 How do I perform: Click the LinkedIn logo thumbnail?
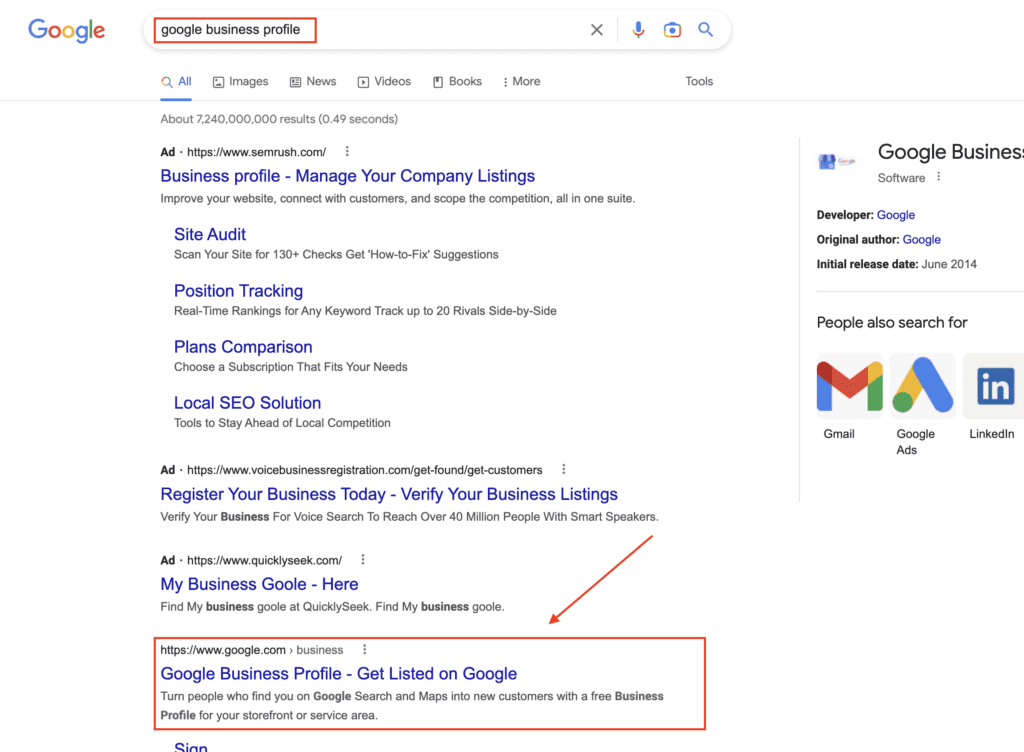(994, 386)
